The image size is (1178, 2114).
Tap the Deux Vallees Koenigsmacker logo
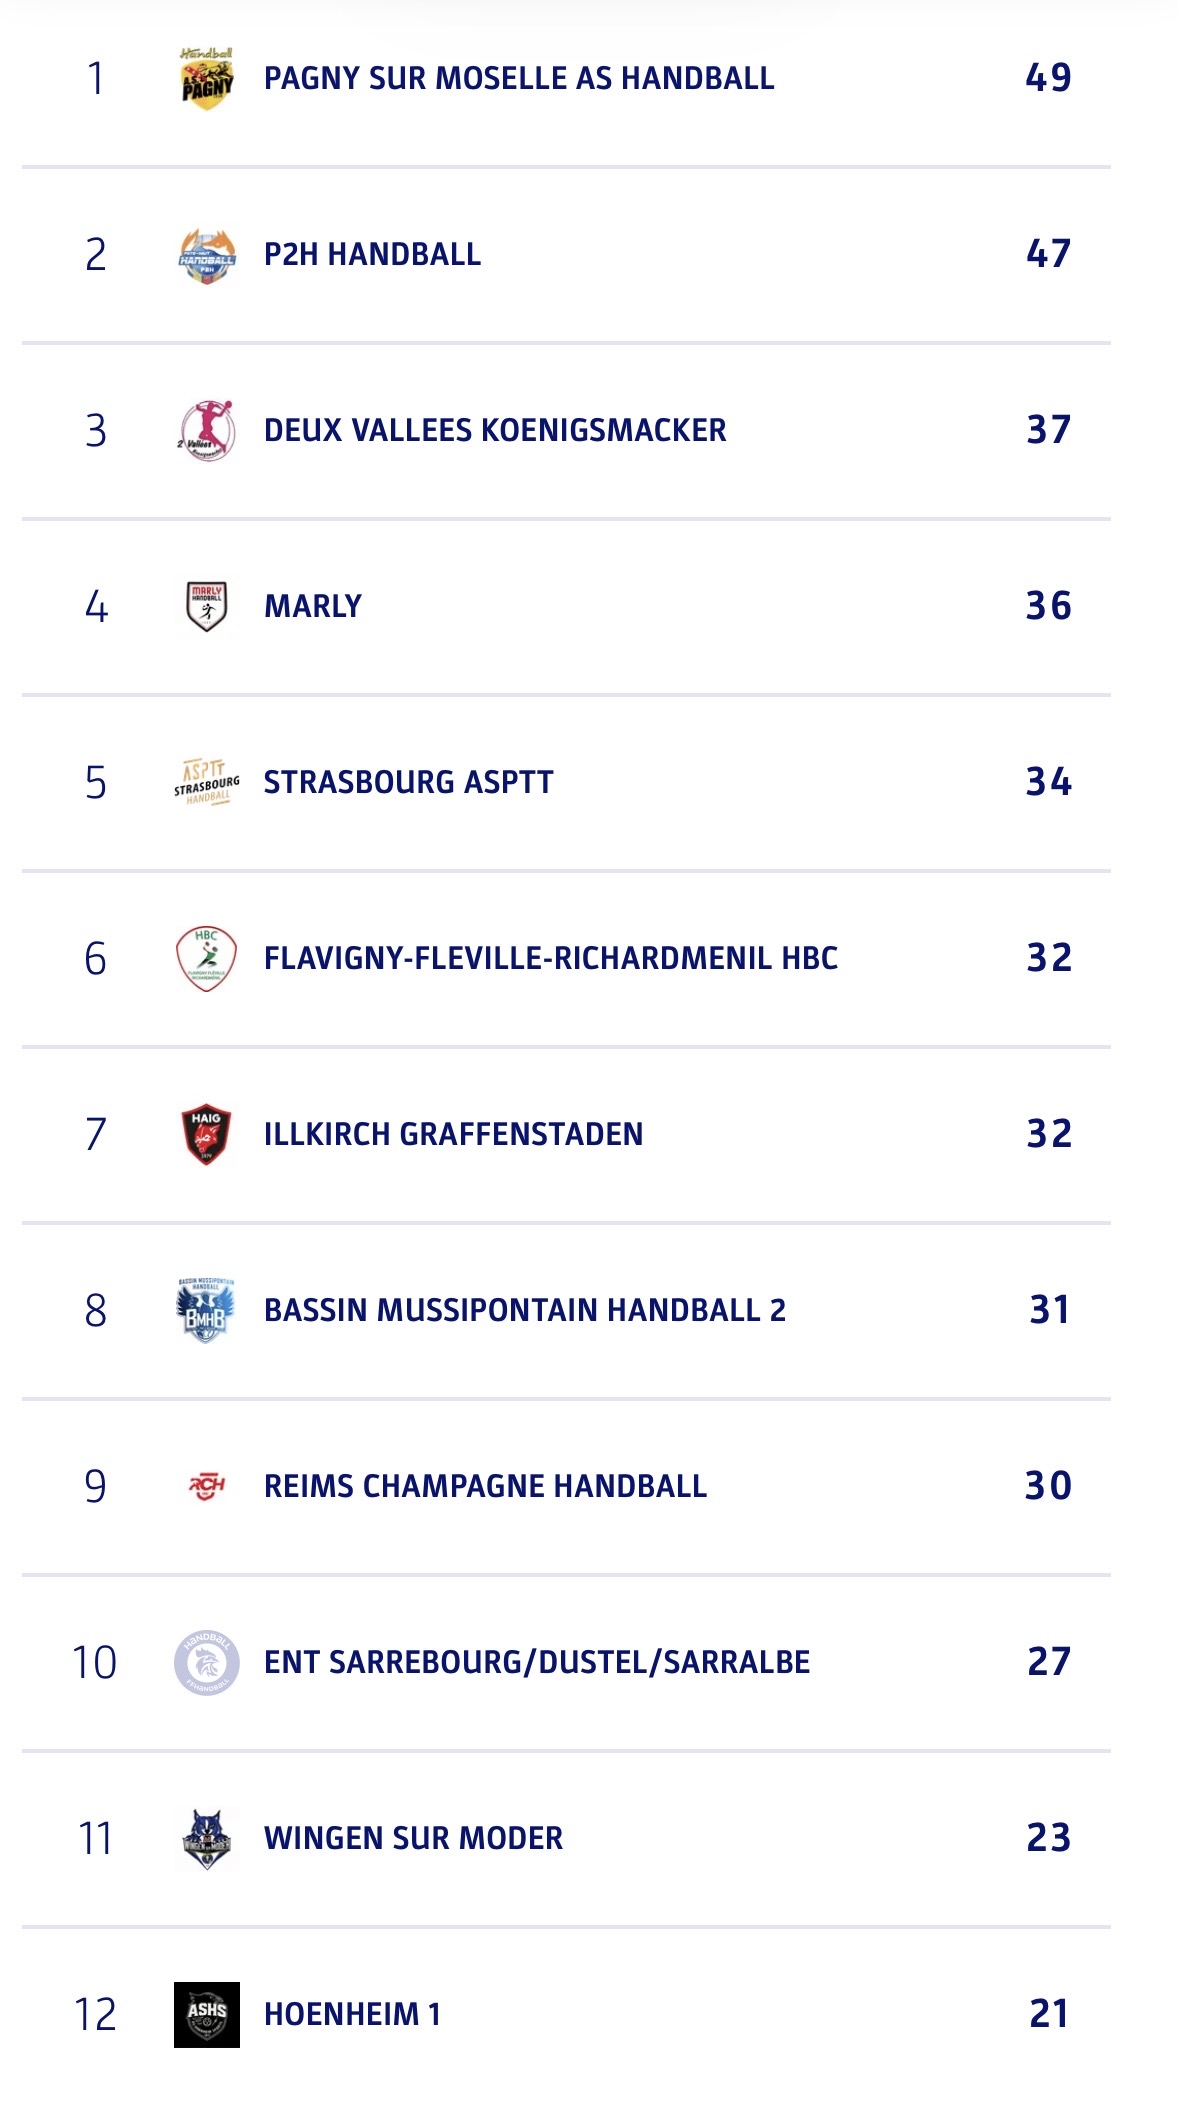click(x=207, y=430)
